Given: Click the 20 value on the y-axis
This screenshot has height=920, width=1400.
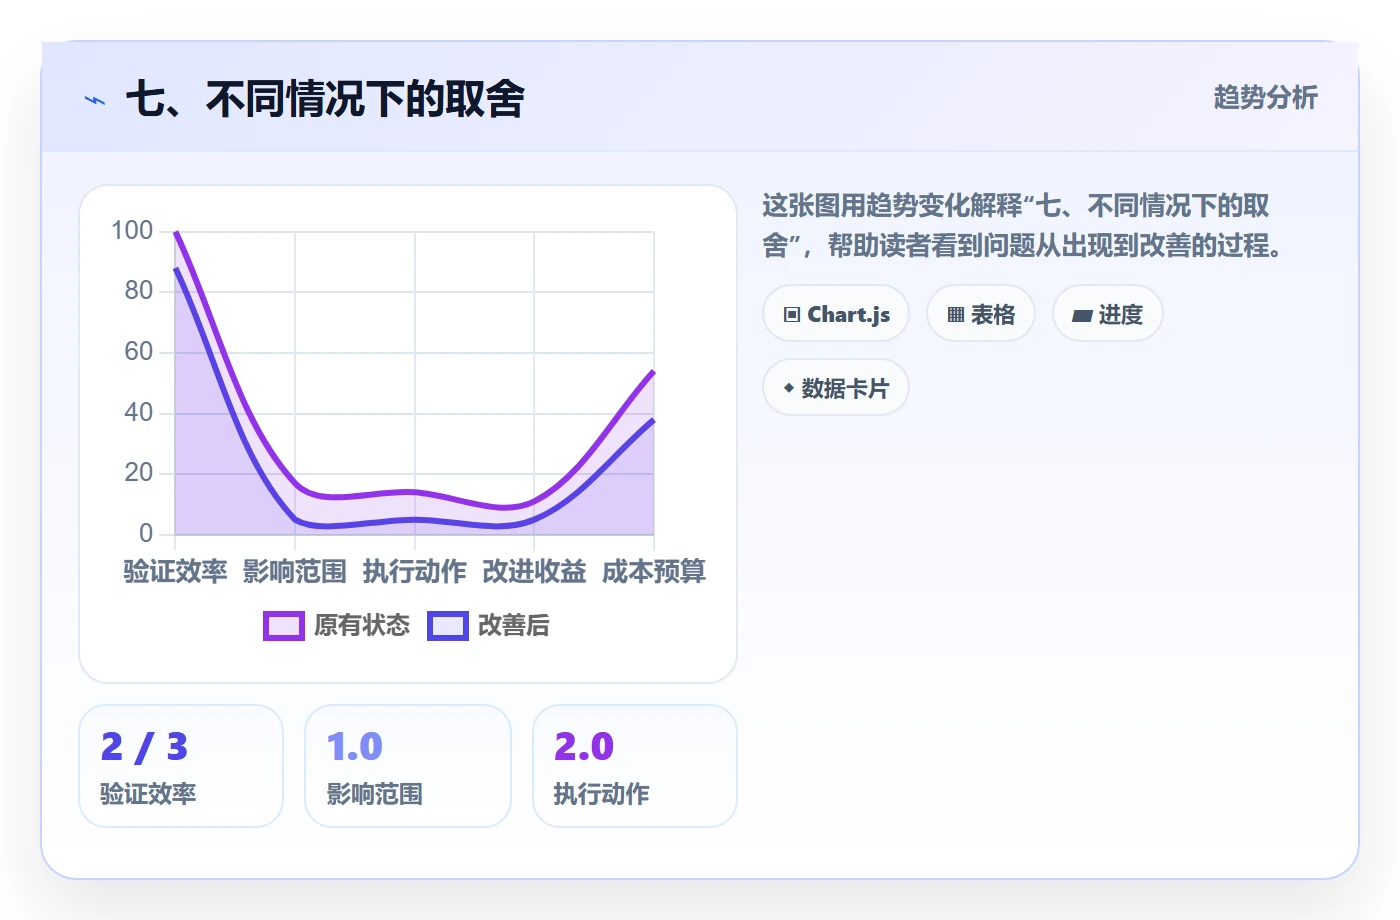Looking at the screenshot, I should (139, 473).
